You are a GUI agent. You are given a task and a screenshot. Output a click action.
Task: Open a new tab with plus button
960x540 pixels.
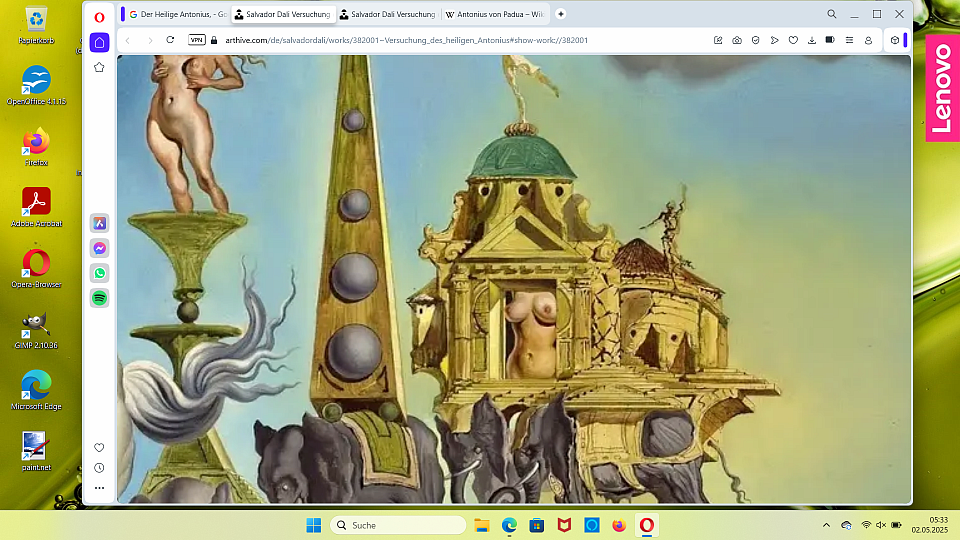560,14
